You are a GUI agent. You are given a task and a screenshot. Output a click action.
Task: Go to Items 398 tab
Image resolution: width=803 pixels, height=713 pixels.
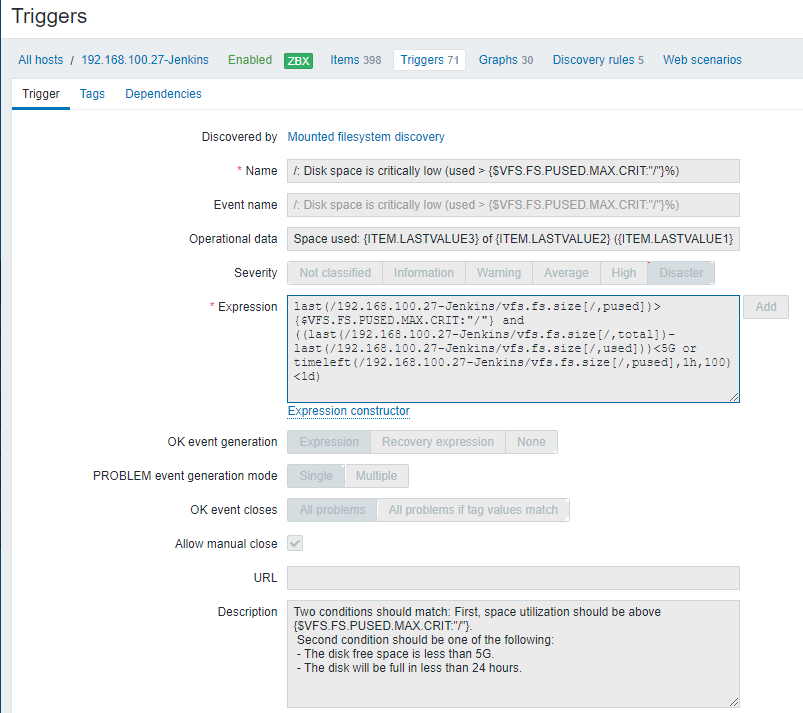click(x=355, y=60)
